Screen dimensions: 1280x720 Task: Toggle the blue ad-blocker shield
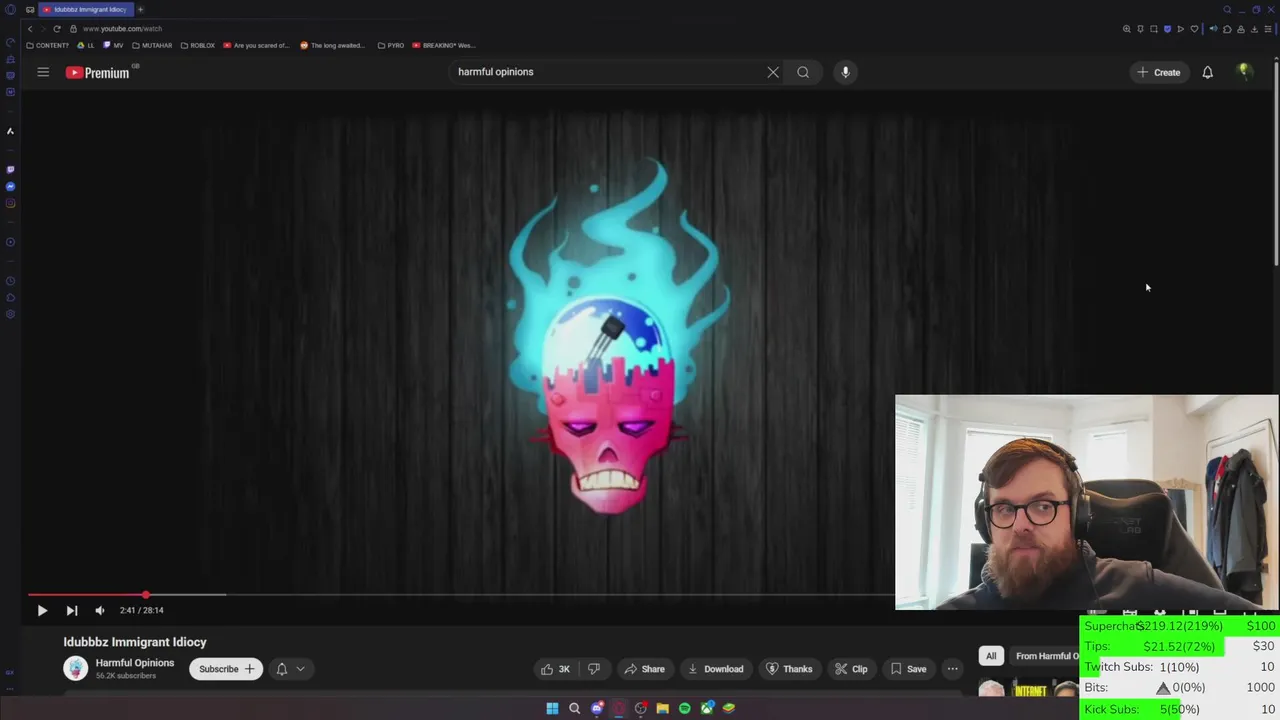1167,29
